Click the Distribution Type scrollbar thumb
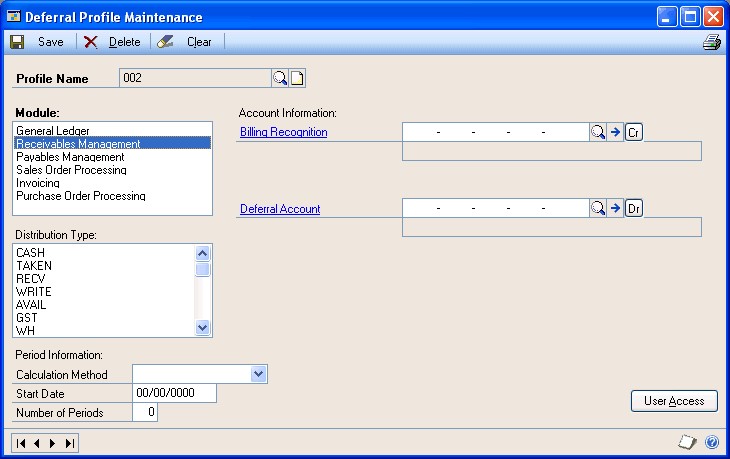This screenshot has width=730, height=459. tap(203, 270)
